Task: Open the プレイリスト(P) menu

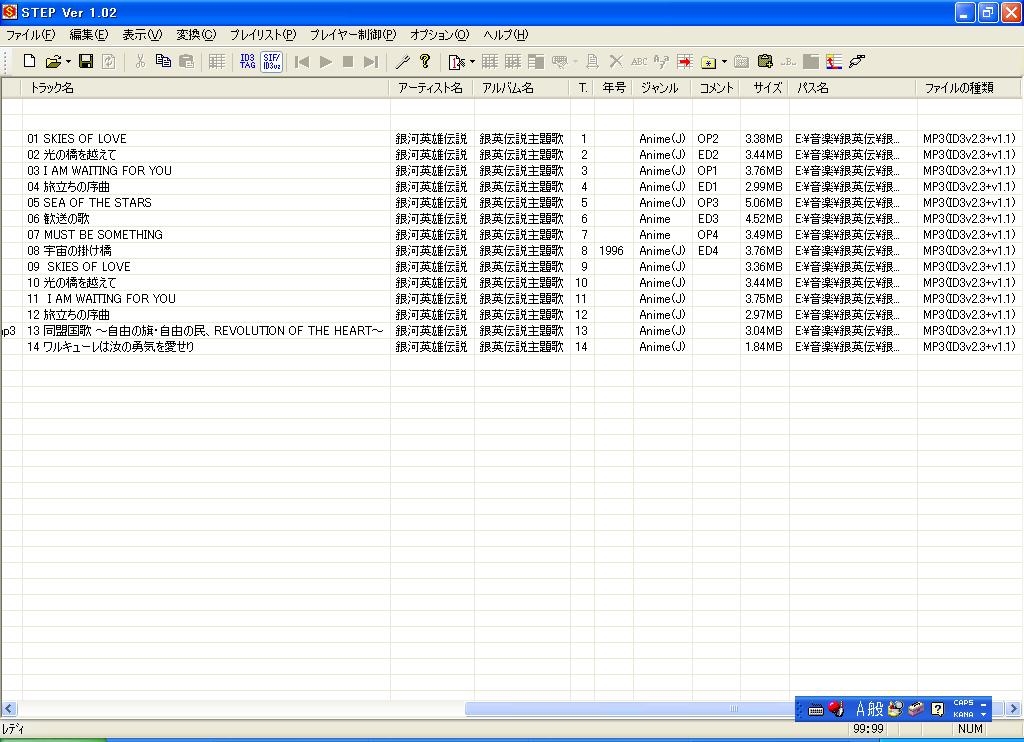Action: point(262,35)
